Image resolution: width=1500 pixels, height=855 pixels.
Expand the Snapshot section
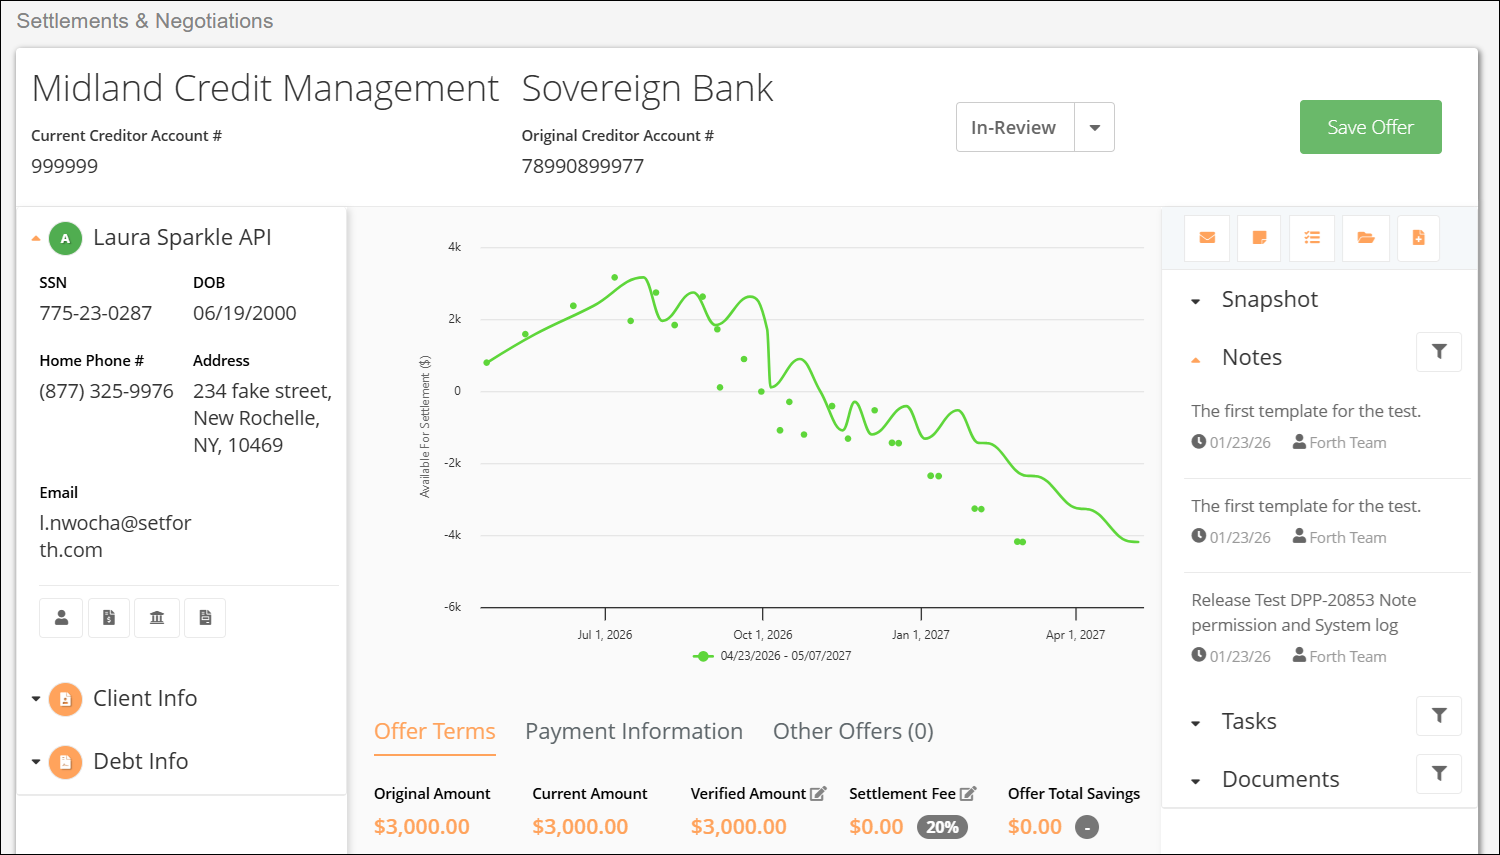(1196, 301)
